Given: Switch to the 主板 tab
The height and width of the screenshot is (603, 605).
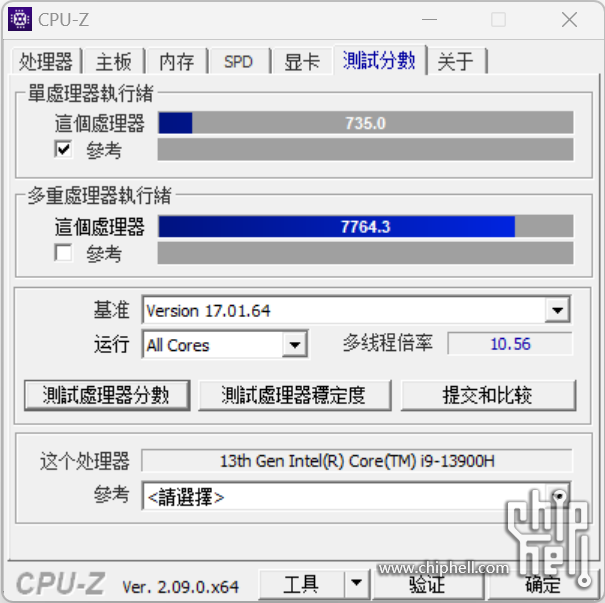Looking at the screenshot, I should pyautogui.click(x=113, y=61).
